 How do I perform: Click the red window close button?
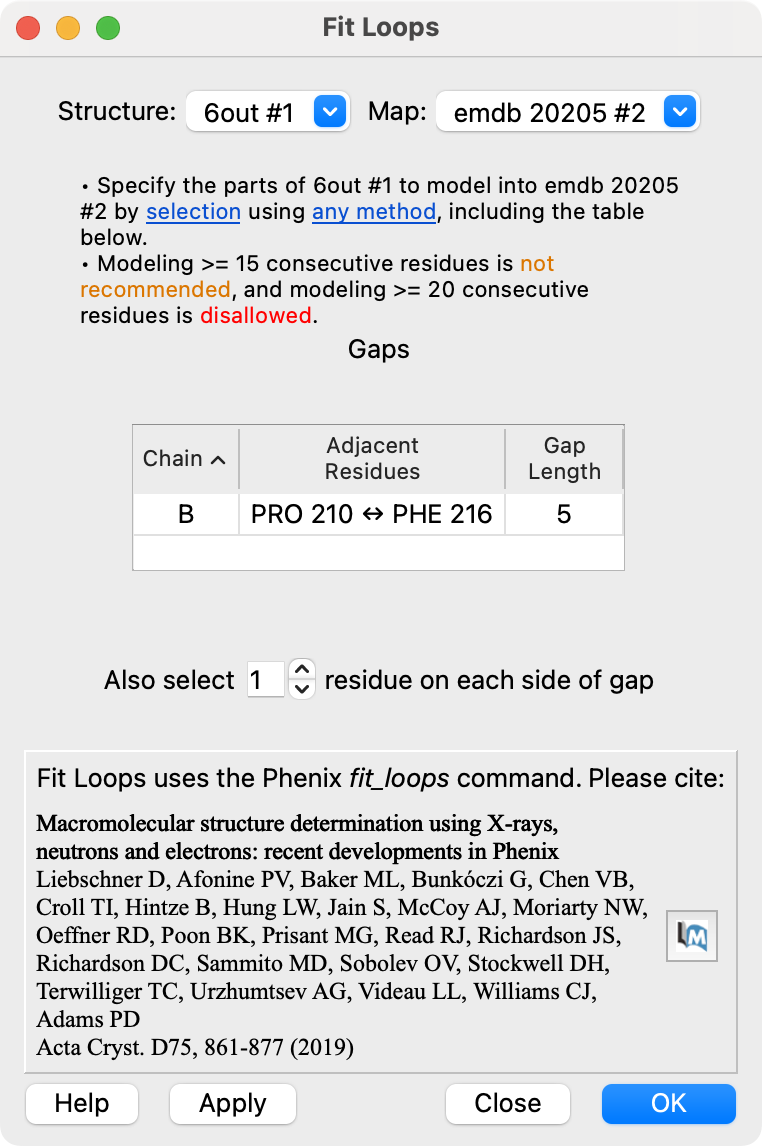click(28, 28)
